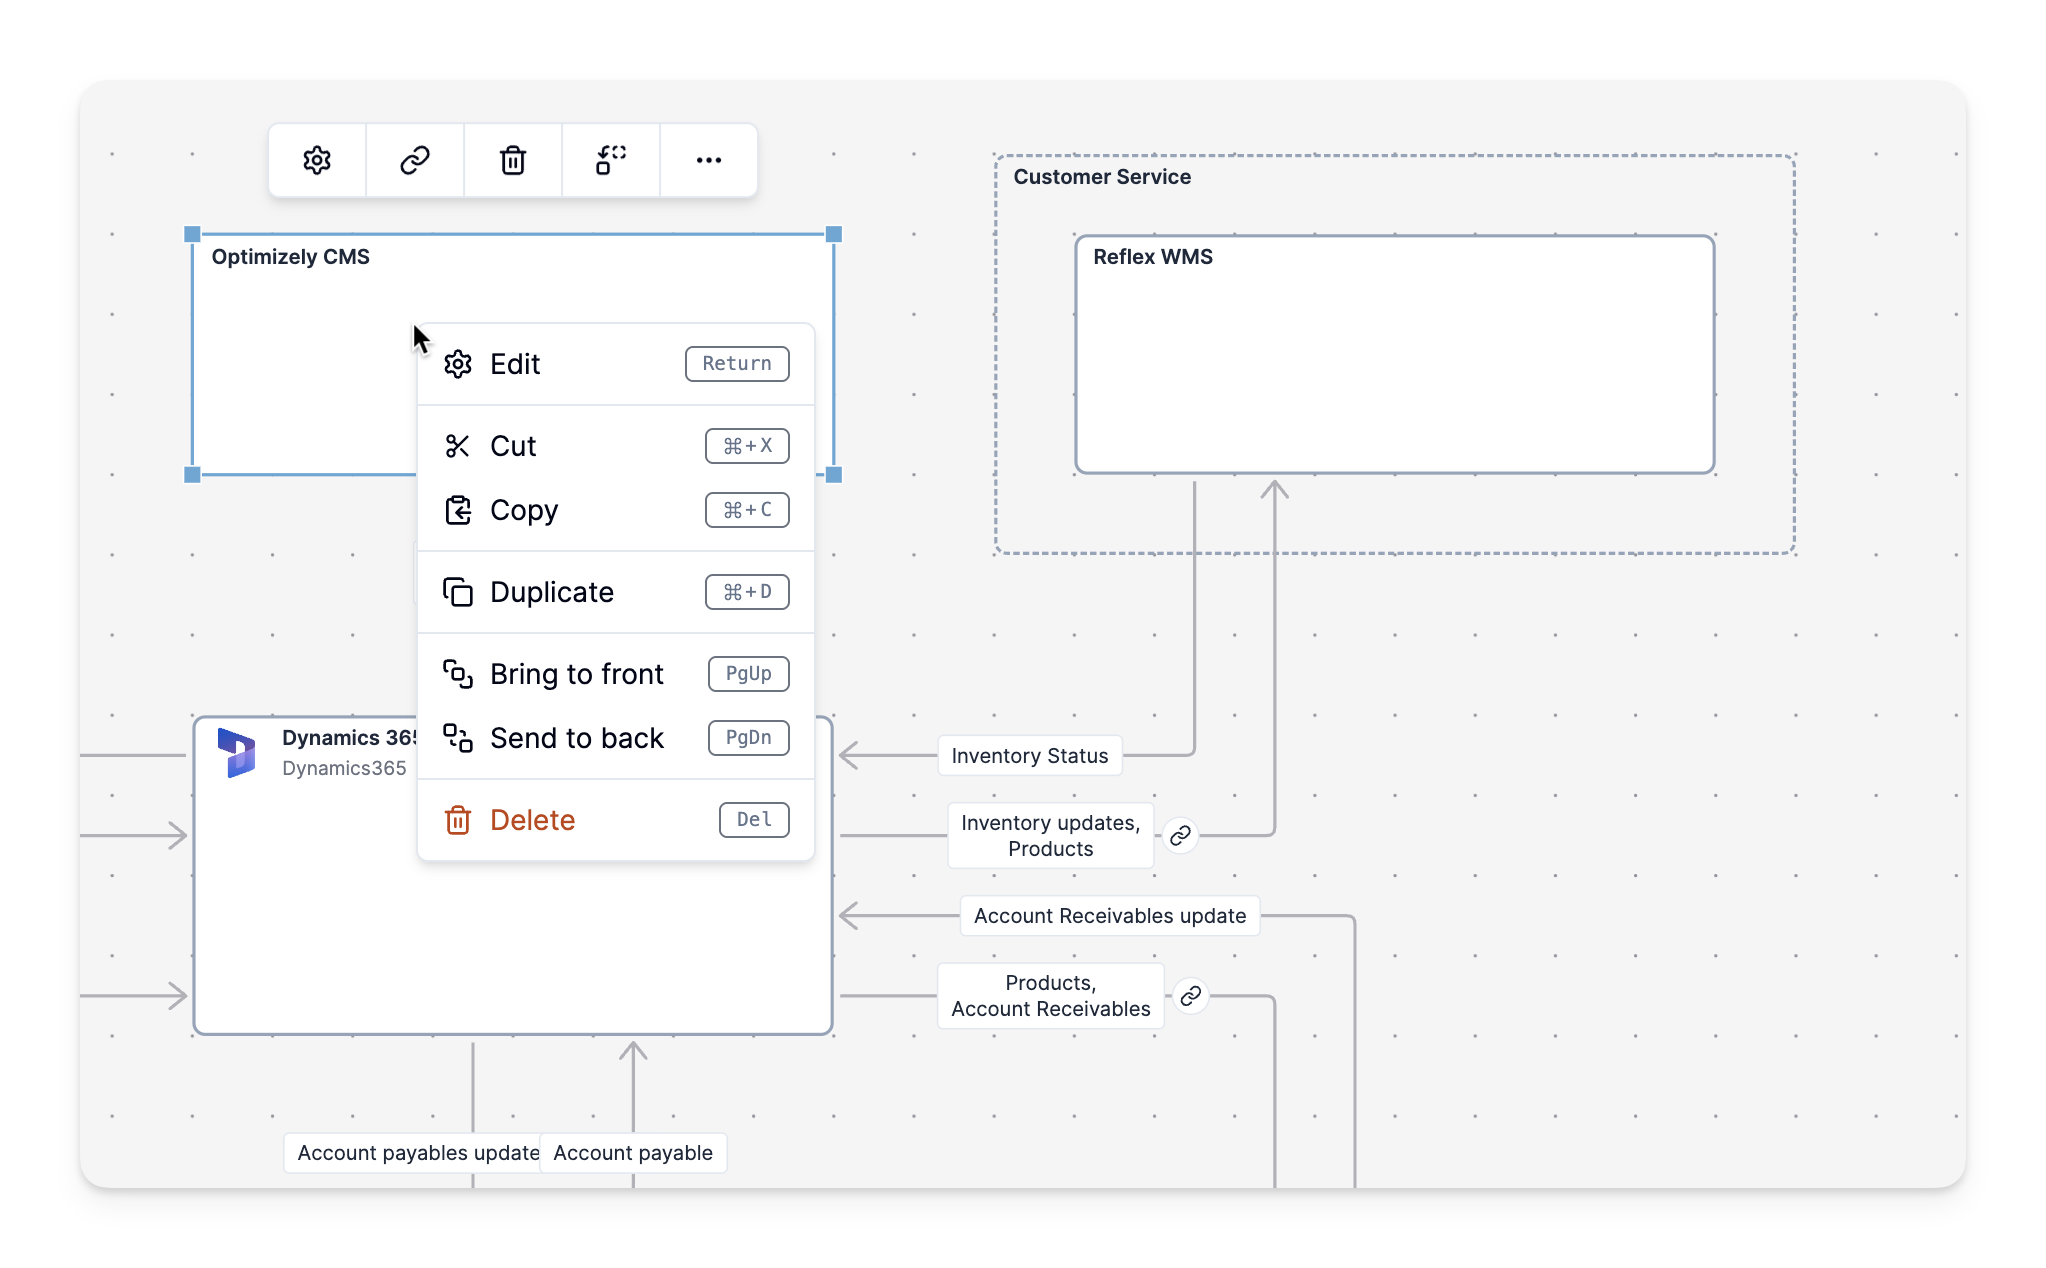Image resolution: width=2046 pixels, height=1268 pixels.
Task: Select the Customer Service group frame
Action: 1103,177
